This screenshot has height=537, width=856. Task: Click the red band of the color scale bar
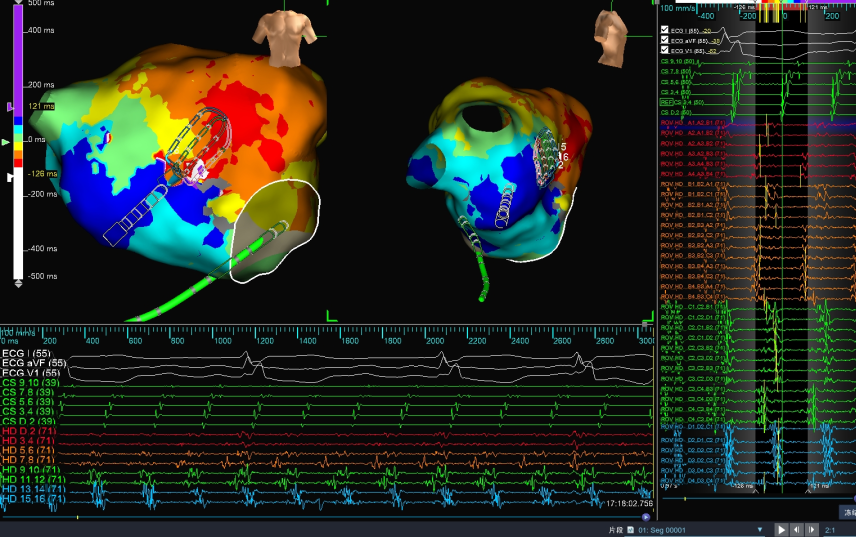point(18,163)
